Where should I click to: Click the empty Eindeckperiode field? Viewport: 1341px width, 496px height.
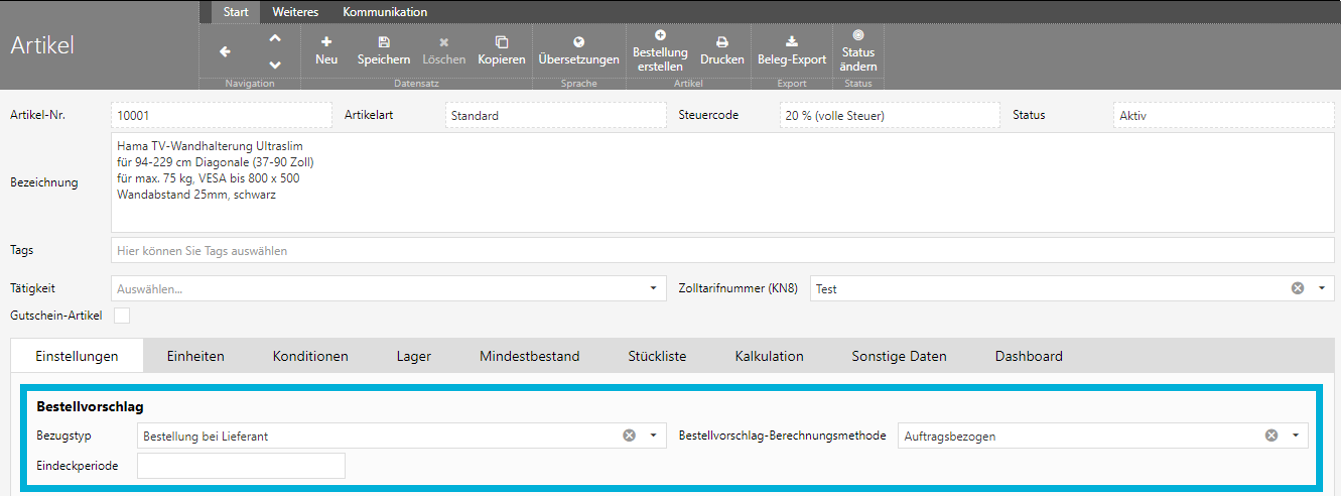pos(240,465)
